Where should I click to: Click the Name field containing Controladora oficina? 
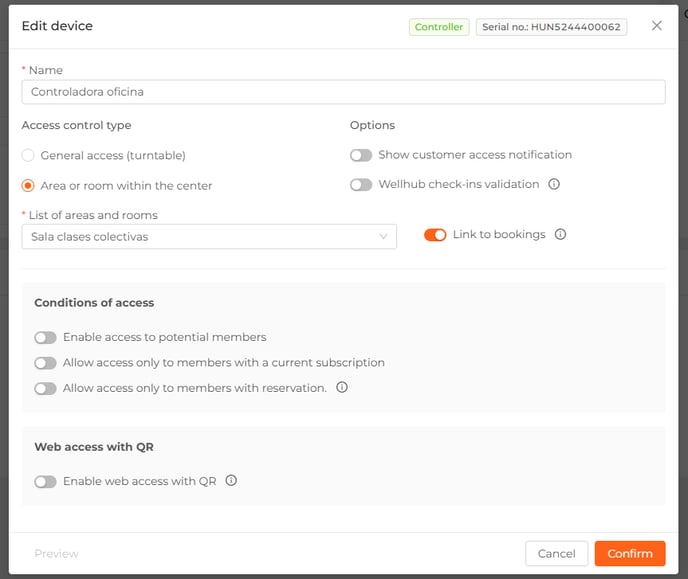pos(344,92)
